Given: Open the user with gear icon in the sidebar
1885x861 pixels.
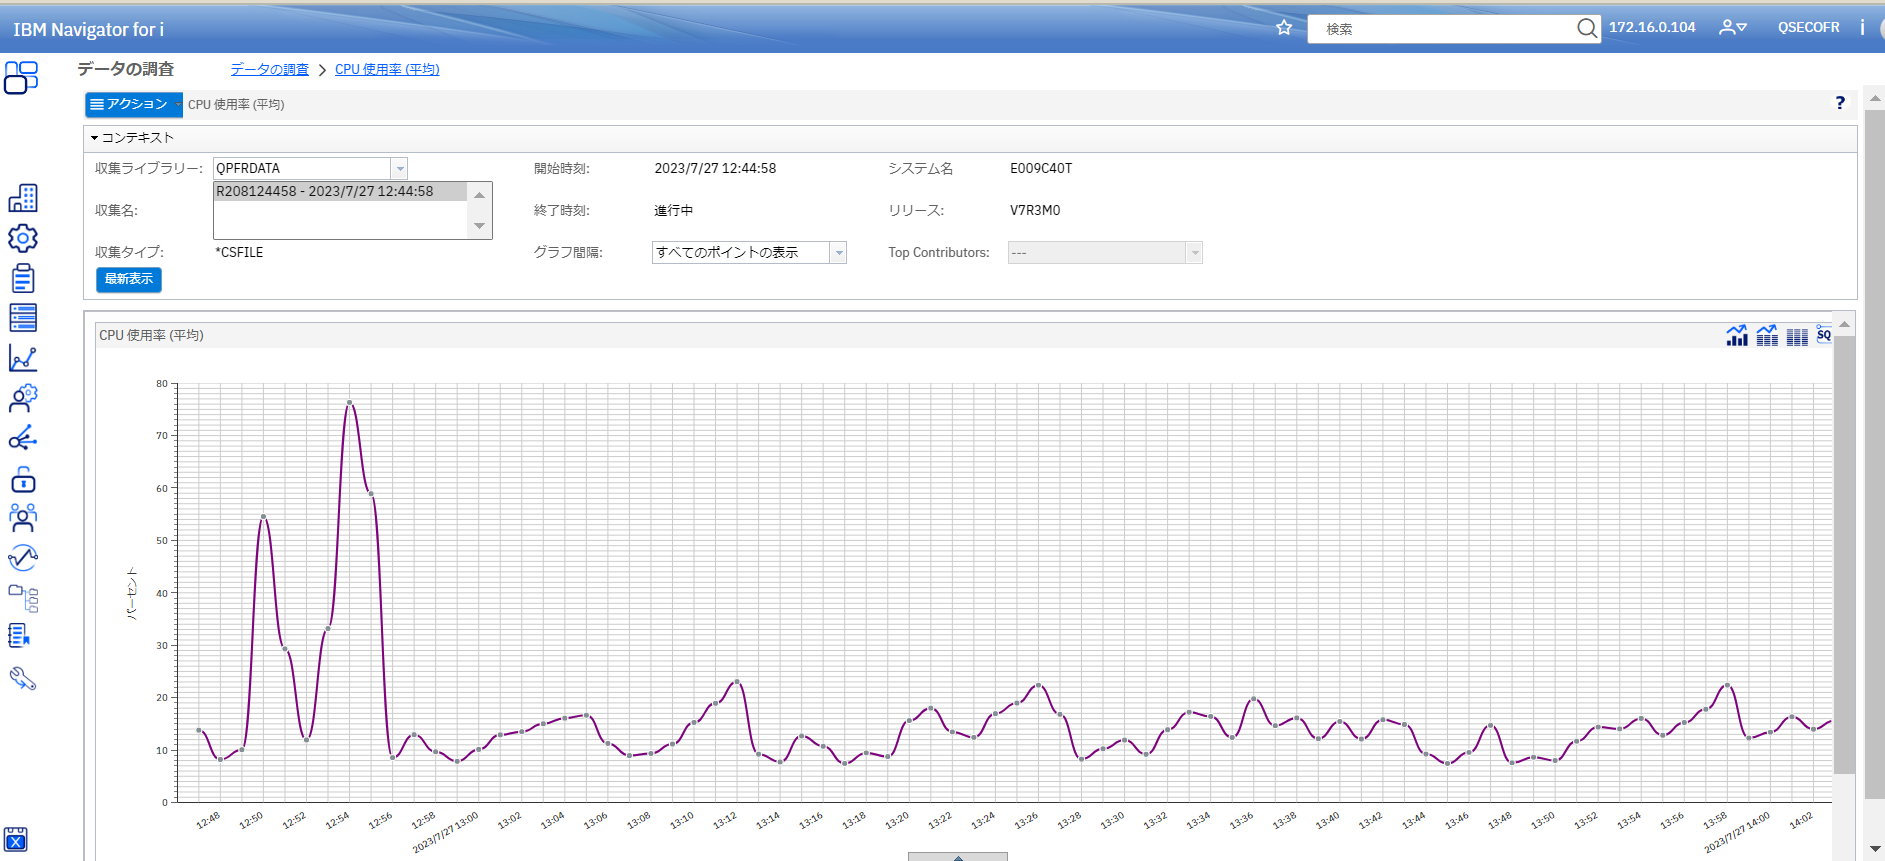Looking at the screenshot, I should (x=23, y=398).
